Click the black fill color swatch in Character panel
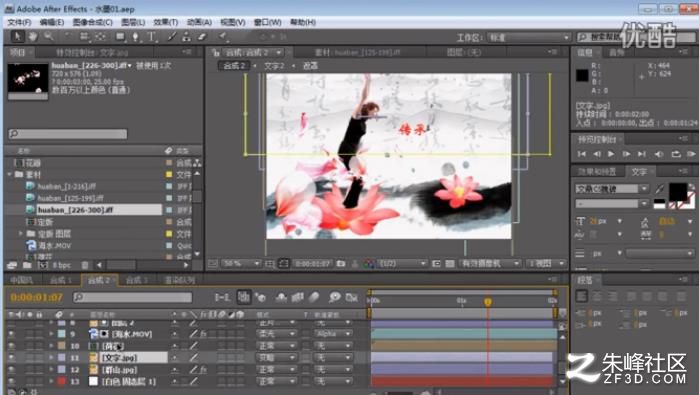Screen dimensions: 699x395 678,192
